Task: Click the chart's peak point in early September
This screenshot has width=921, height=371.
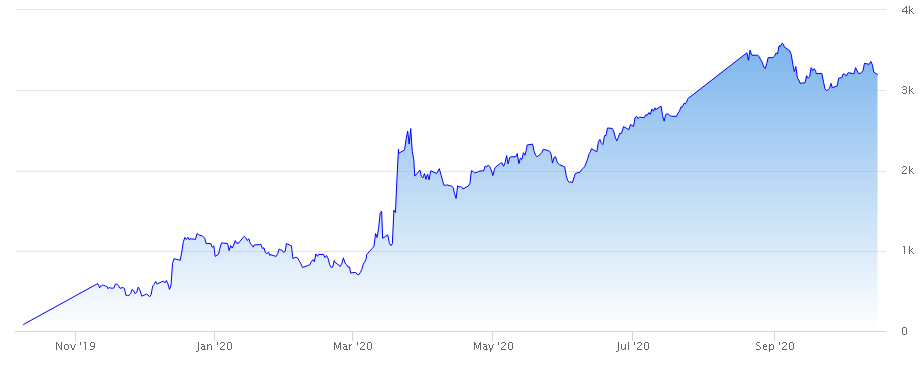Action: [x=782, y=44]
